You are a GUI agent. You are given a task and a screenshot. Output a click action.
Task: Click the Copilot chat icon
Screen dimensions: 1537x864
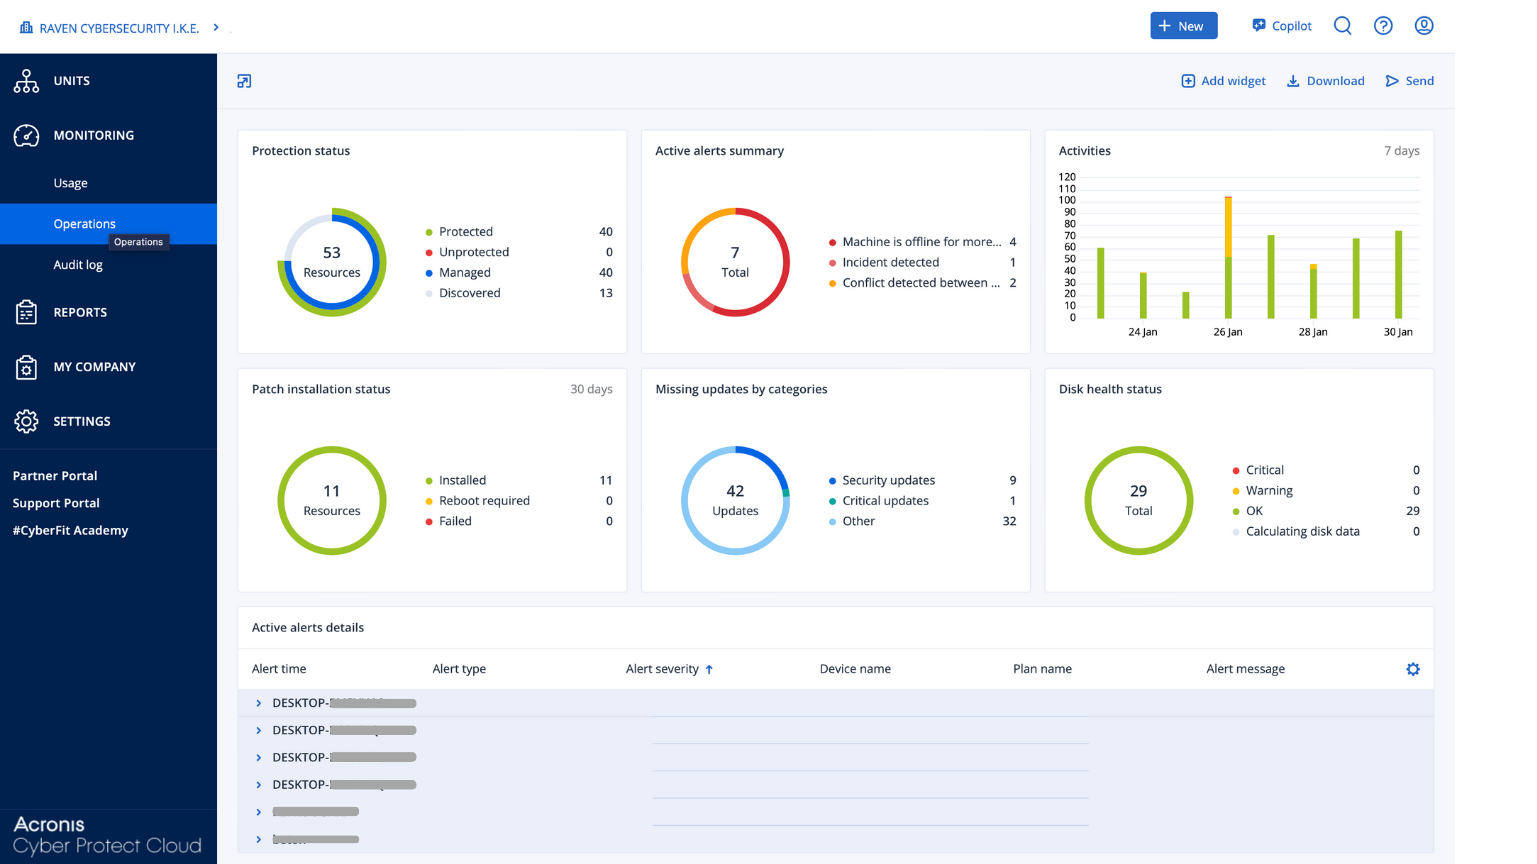1259,26
